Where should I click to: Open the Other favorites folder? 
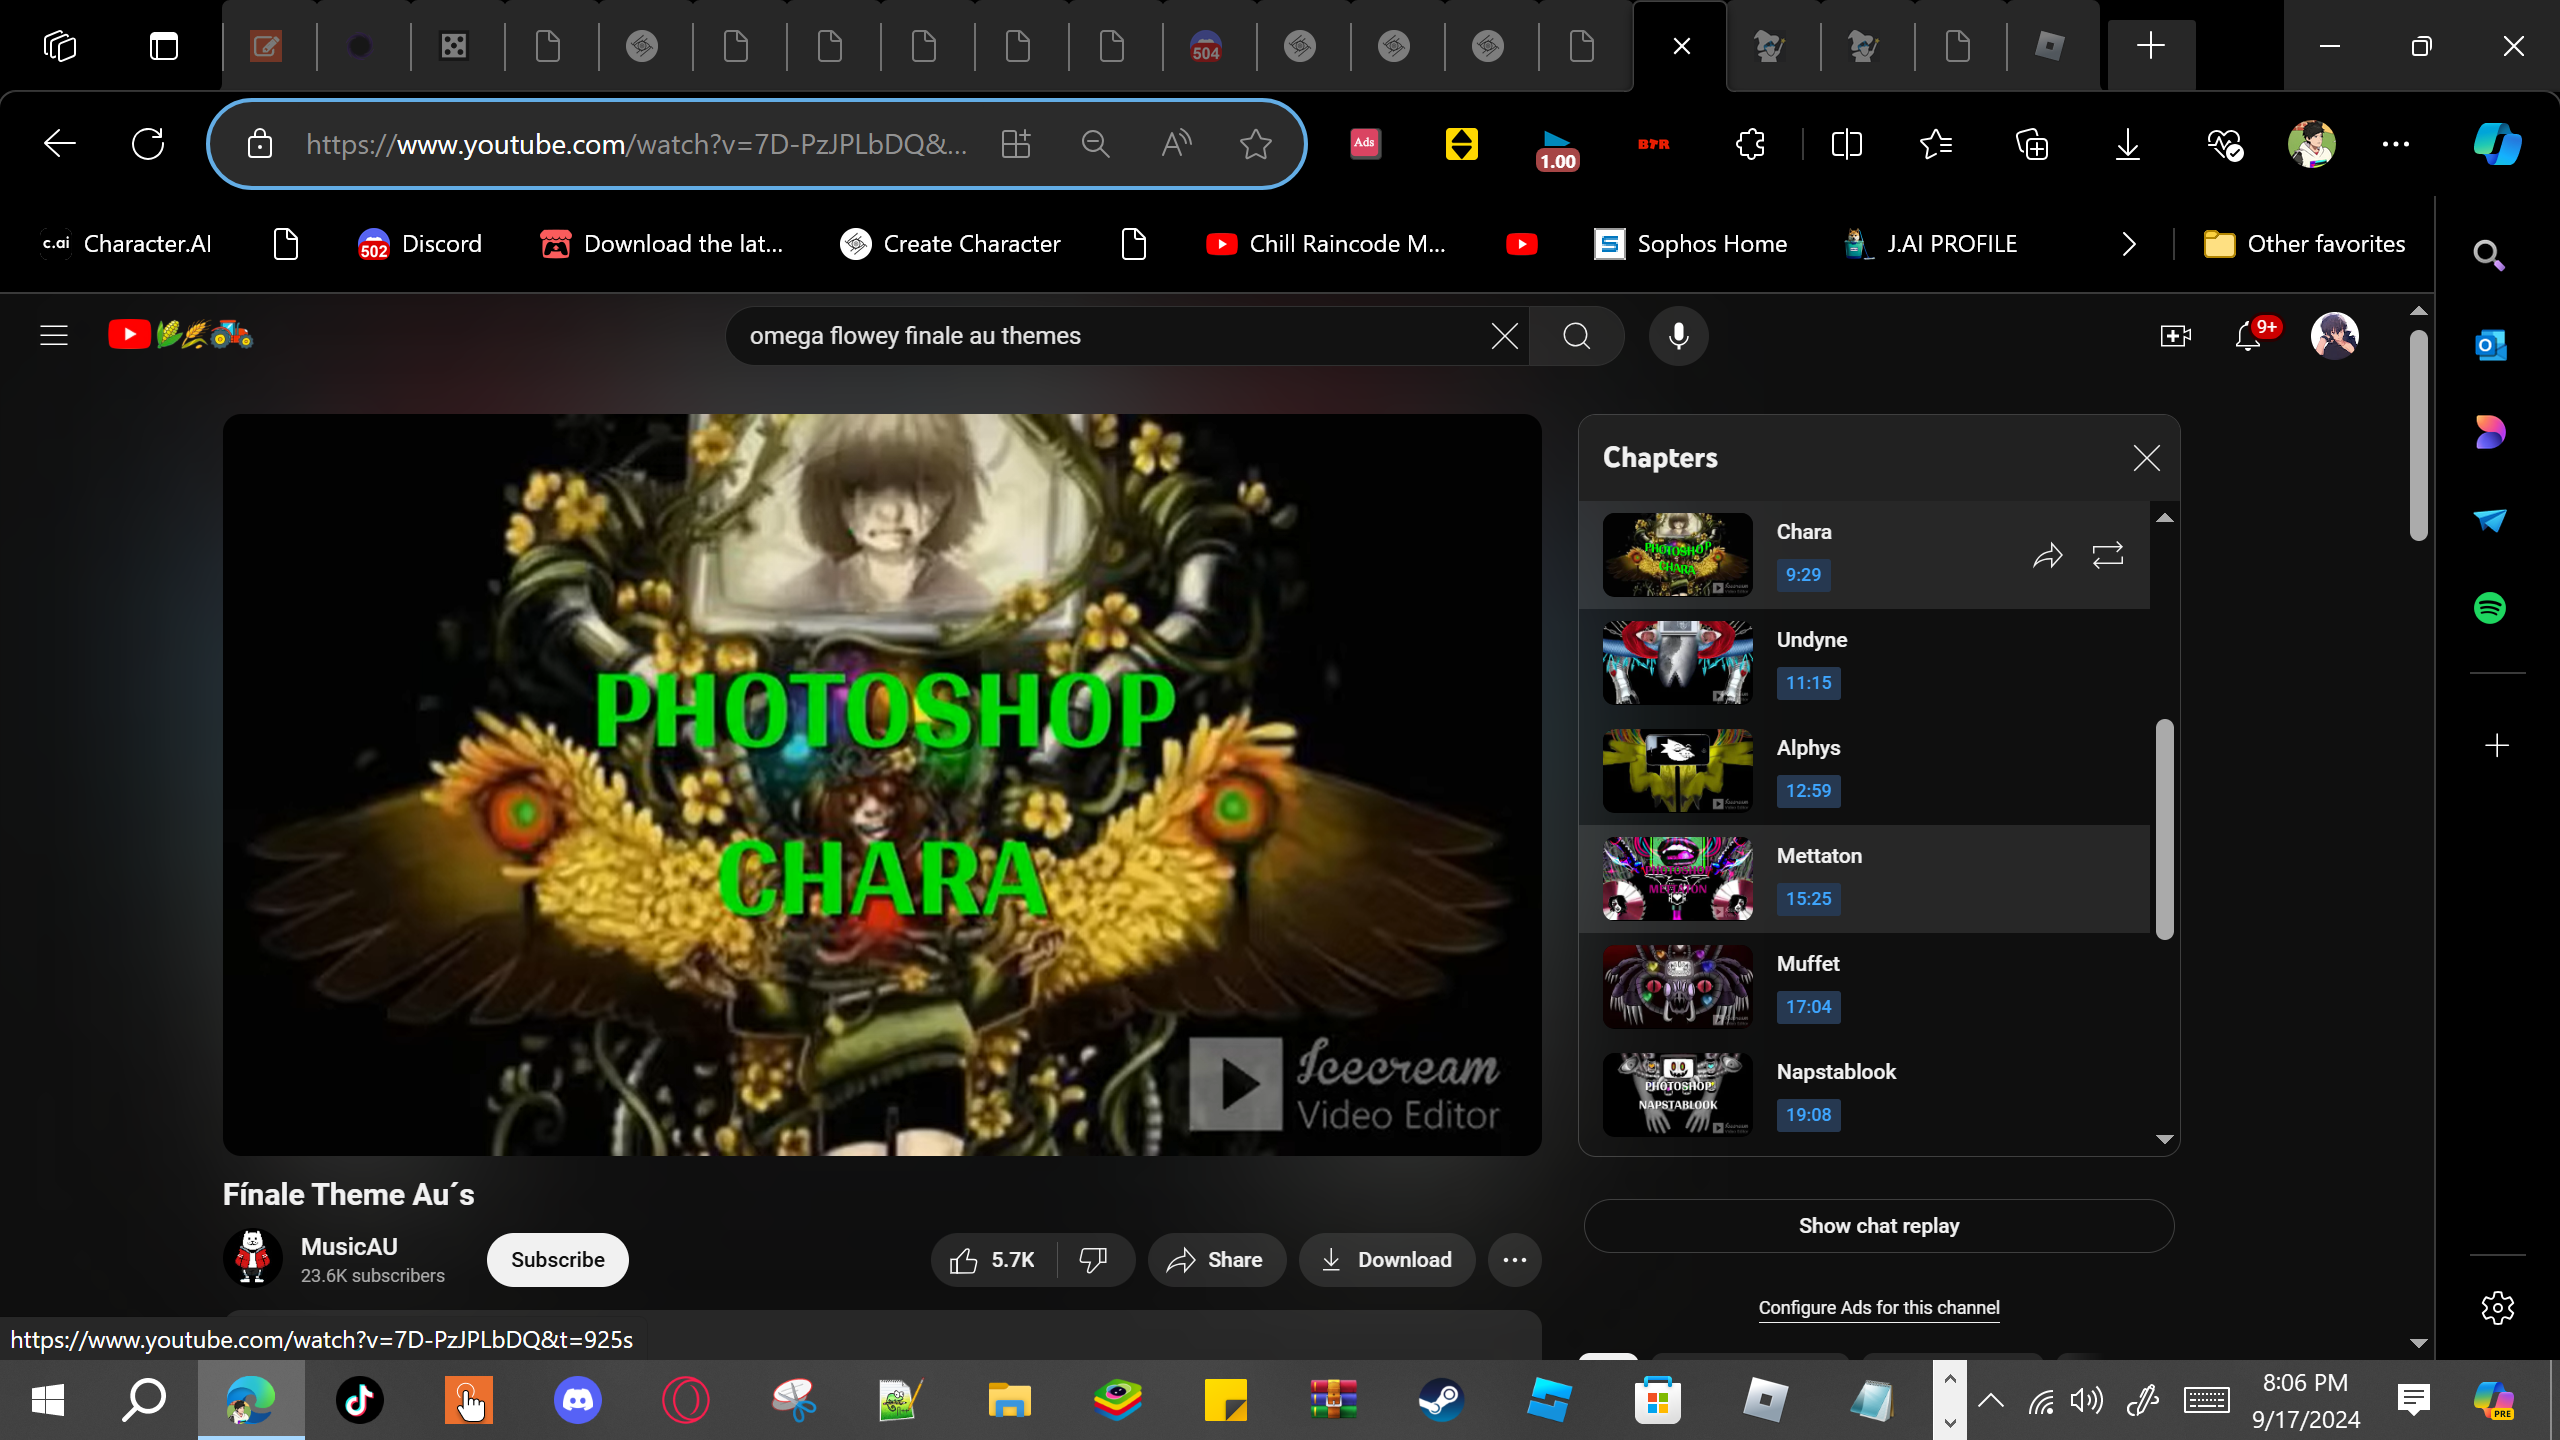2304,244
